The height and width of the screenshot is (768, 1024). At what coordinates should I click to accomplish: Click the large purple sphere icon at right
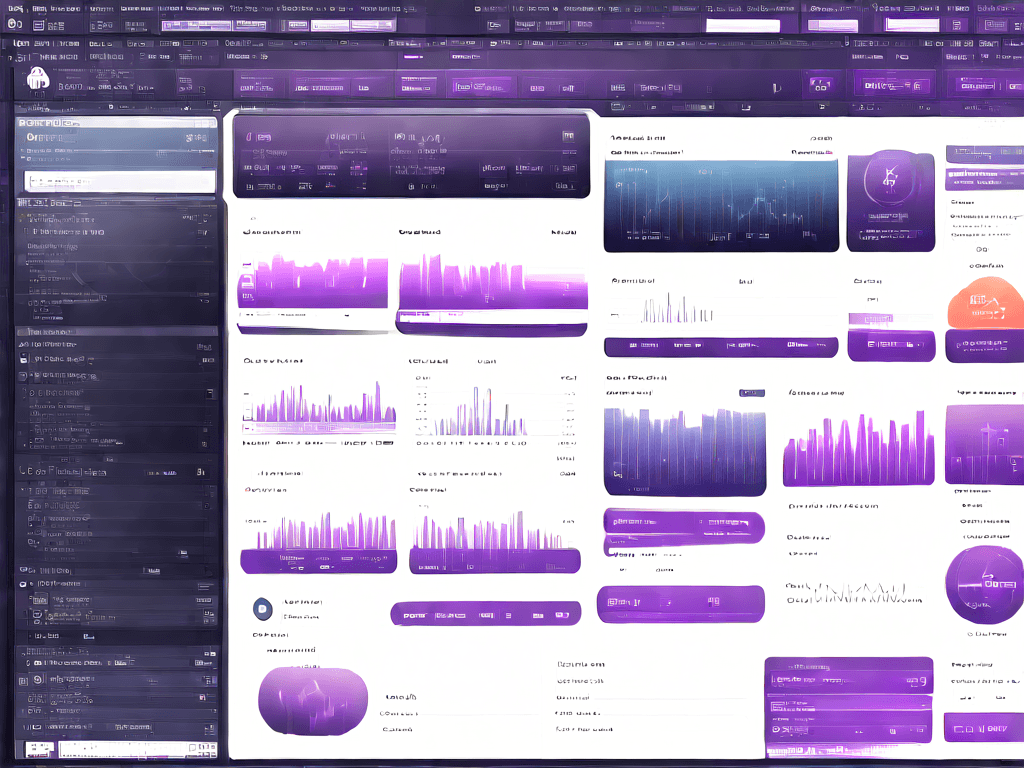click(985, 585)
